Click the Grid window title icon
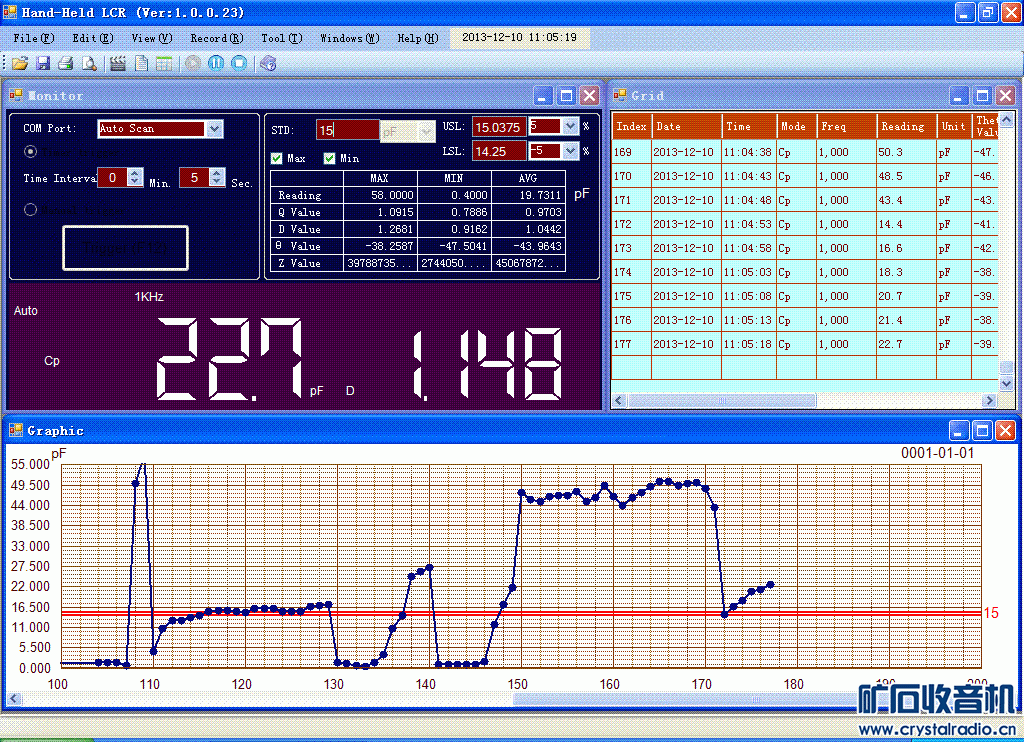1024x742 pixels. point(620,95)
